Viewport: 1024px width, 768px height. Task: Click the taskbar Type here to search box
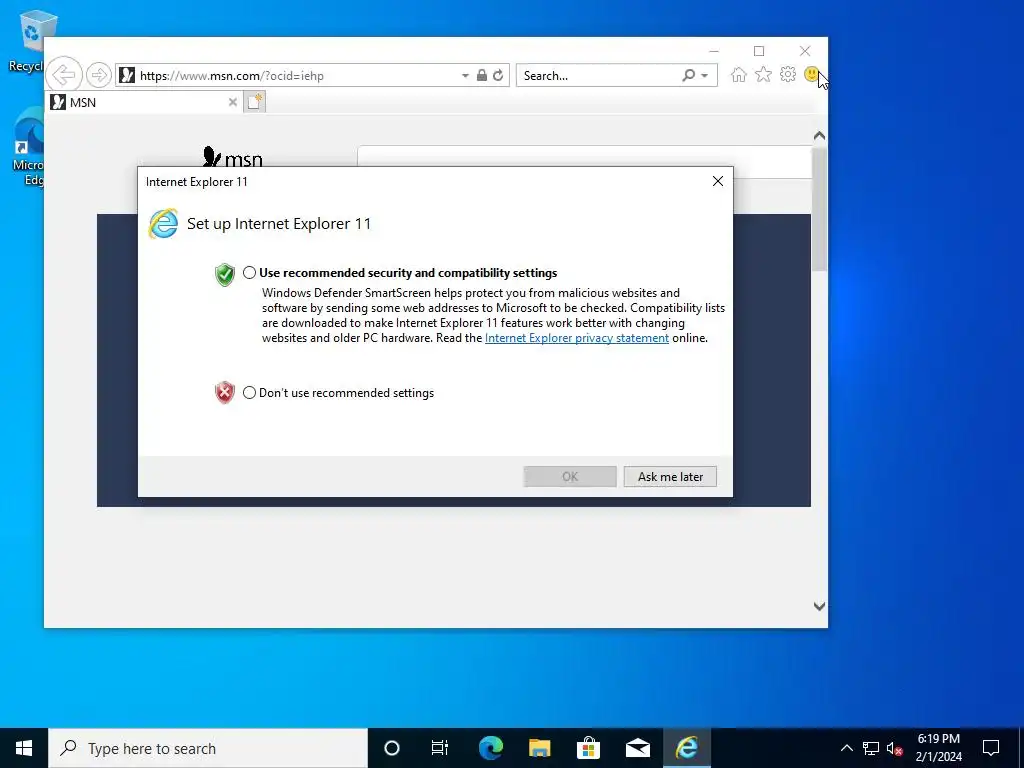pyautogui.click(x=208, y=748)
